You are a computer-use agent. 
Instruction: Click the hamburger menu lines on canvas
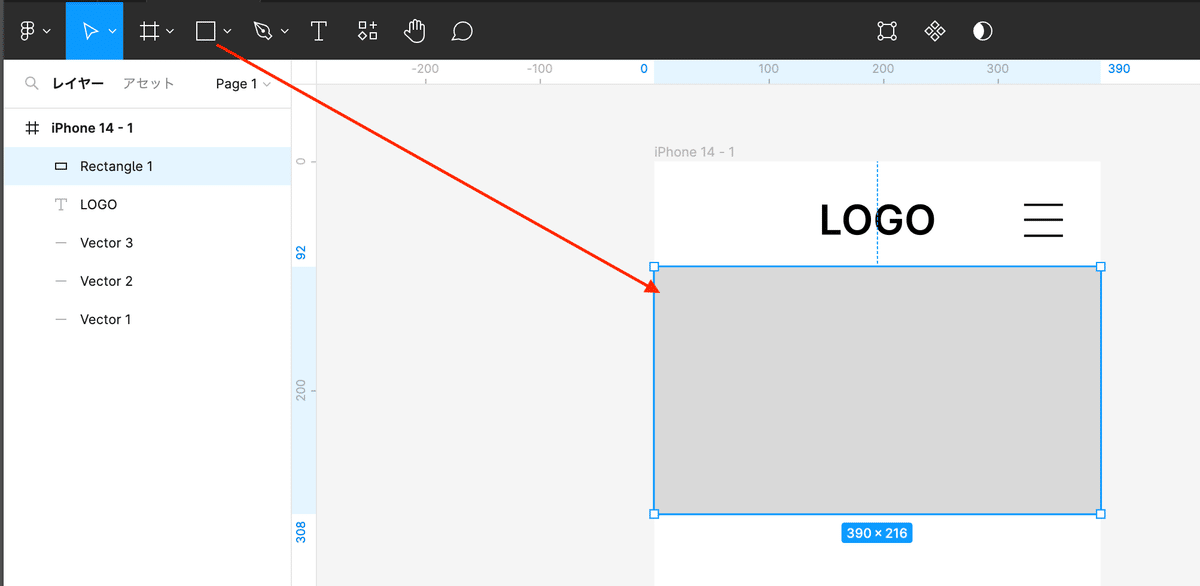click(1043, 220)
